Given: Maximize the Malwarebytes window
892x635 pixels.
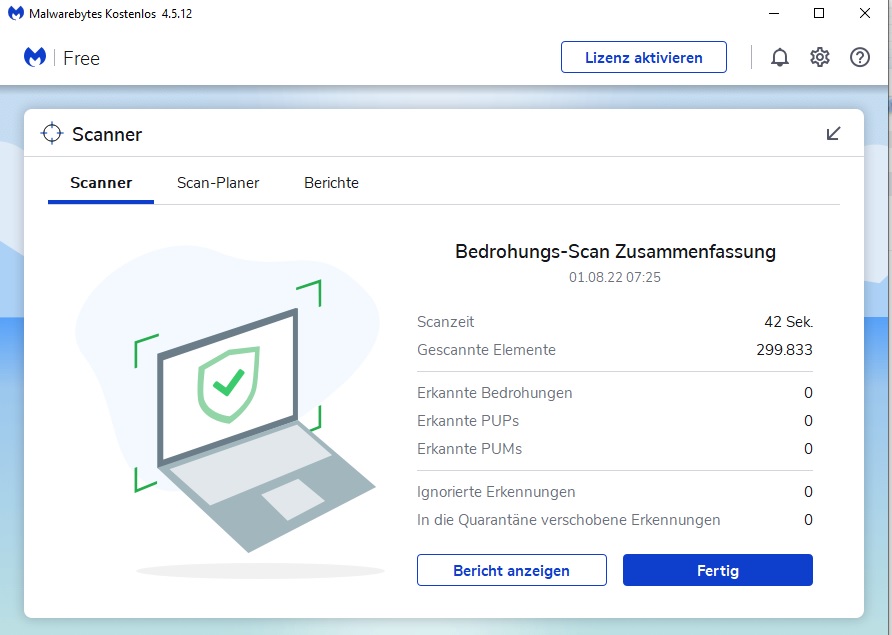Looking at the screenshot, I should coord(819,13).
